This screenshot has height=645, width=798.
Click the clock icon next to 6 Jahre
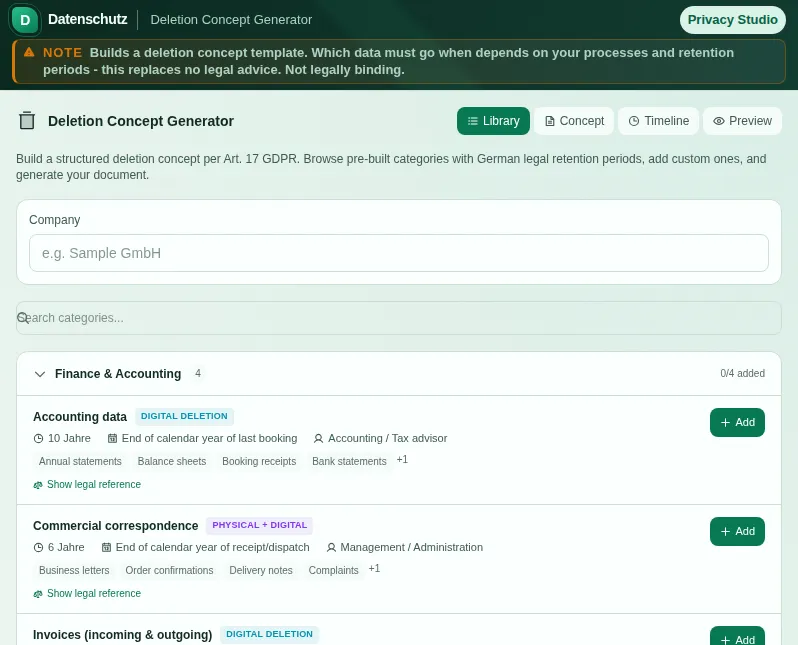coord(38,547)
